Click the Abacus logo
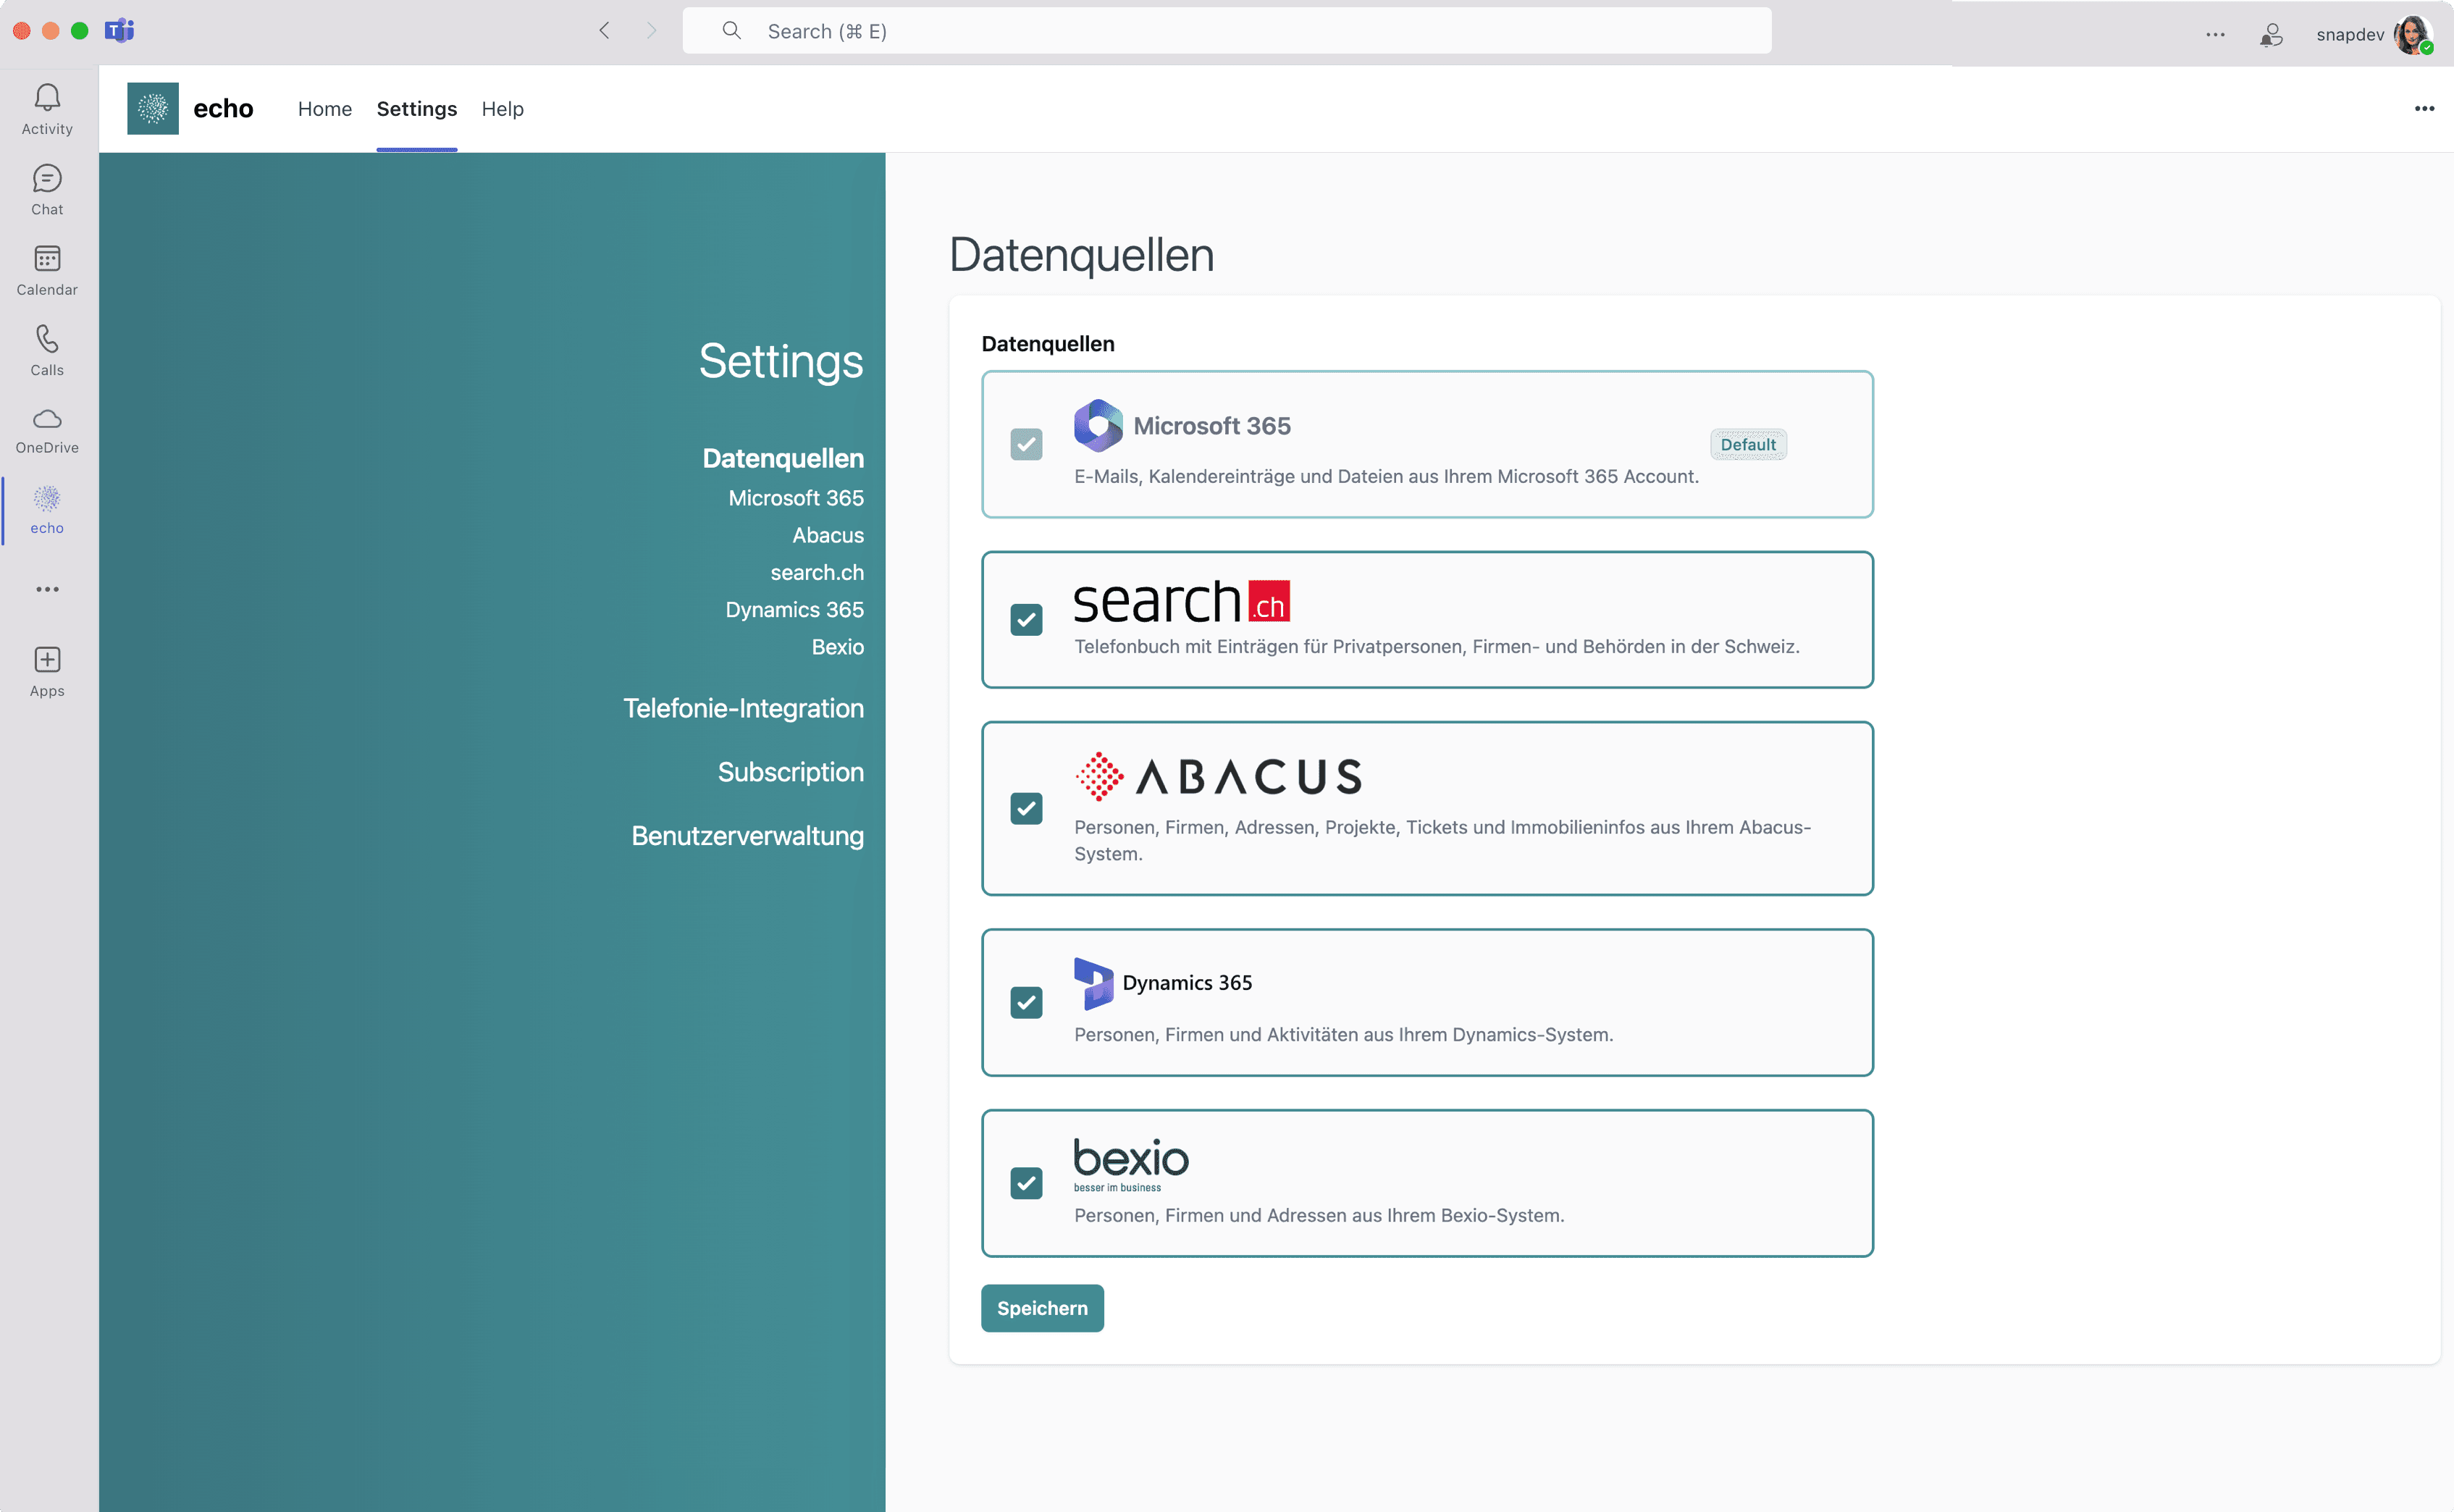This screenshot has width=2454, height=1512. [1217, 776]
